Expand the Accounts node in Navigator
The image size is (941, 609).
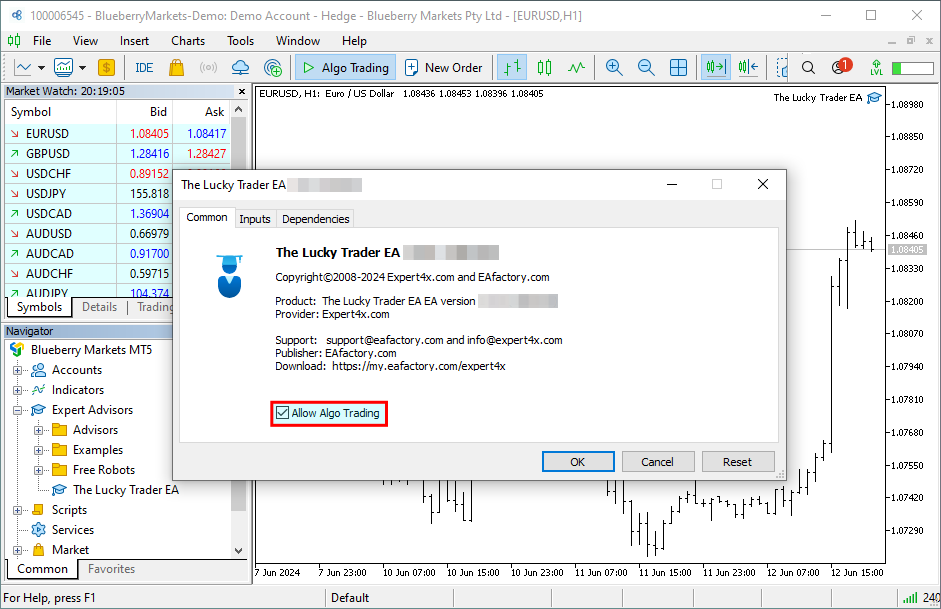tap(17, 370)
